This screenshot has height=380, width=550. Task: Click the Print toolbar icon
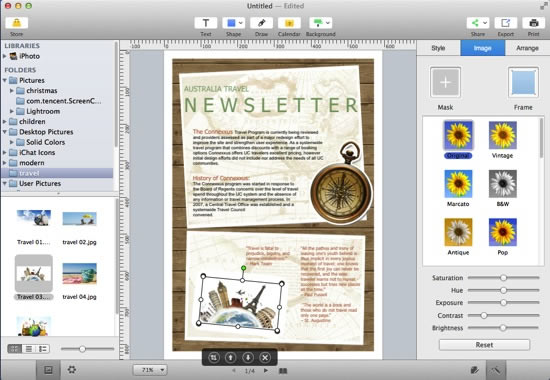click(534, 23)
